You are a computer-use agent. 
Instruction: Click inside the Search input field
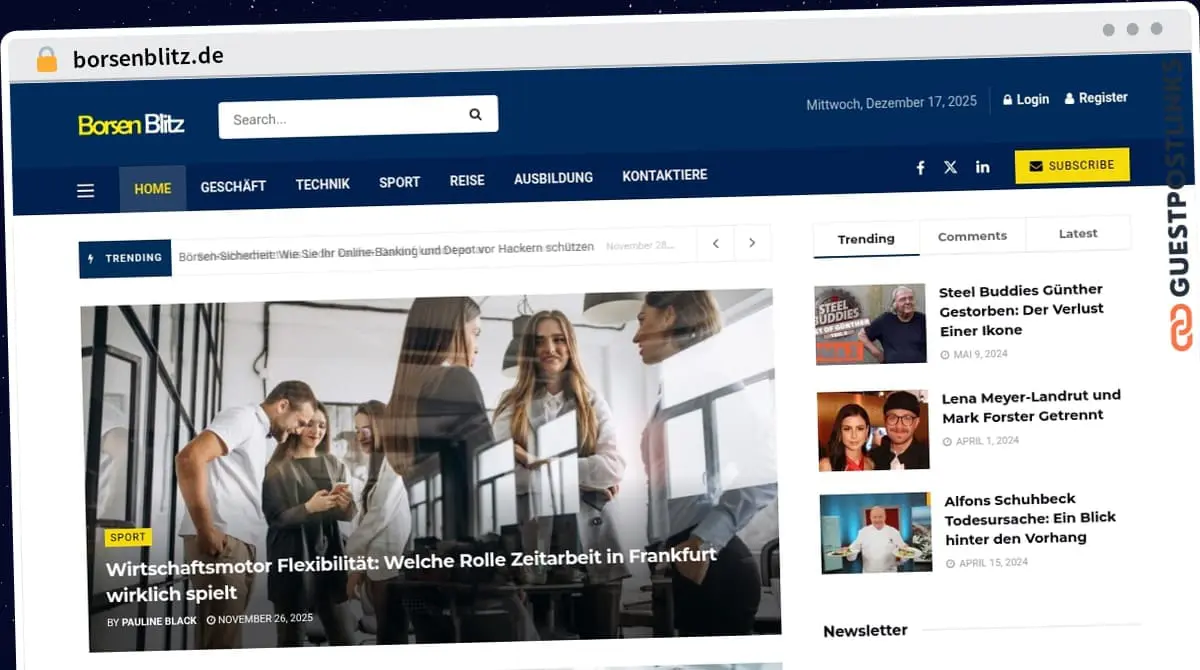point(340,119)
